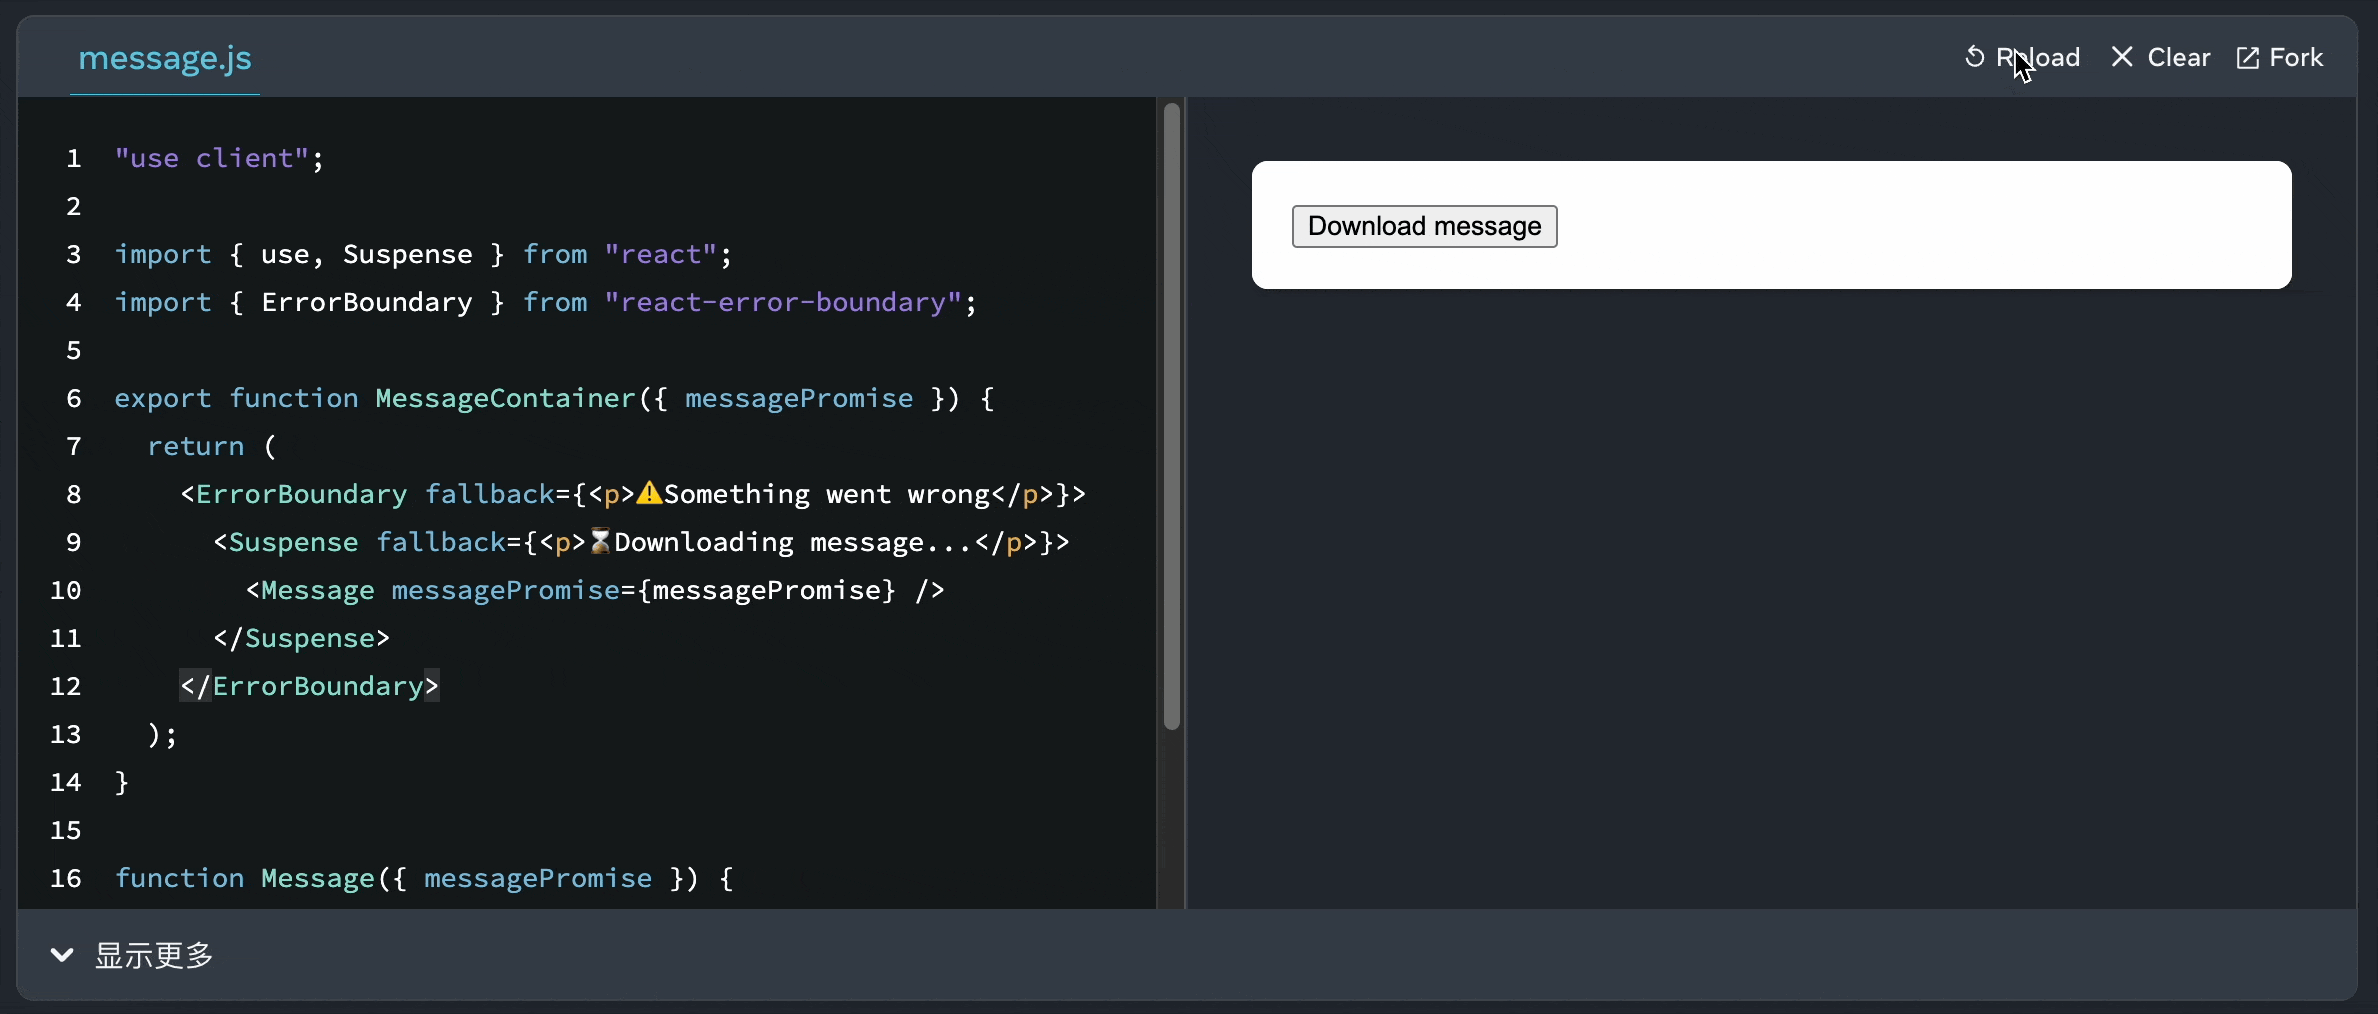Click the Reload icon in sandbox toolbar
This screenshot has width=2378, height=1014.
point(1974,57)
